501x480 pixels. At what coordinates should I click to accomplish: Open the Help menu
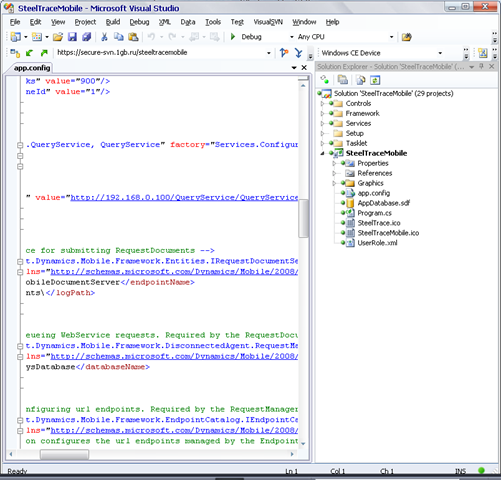[332, 22]
